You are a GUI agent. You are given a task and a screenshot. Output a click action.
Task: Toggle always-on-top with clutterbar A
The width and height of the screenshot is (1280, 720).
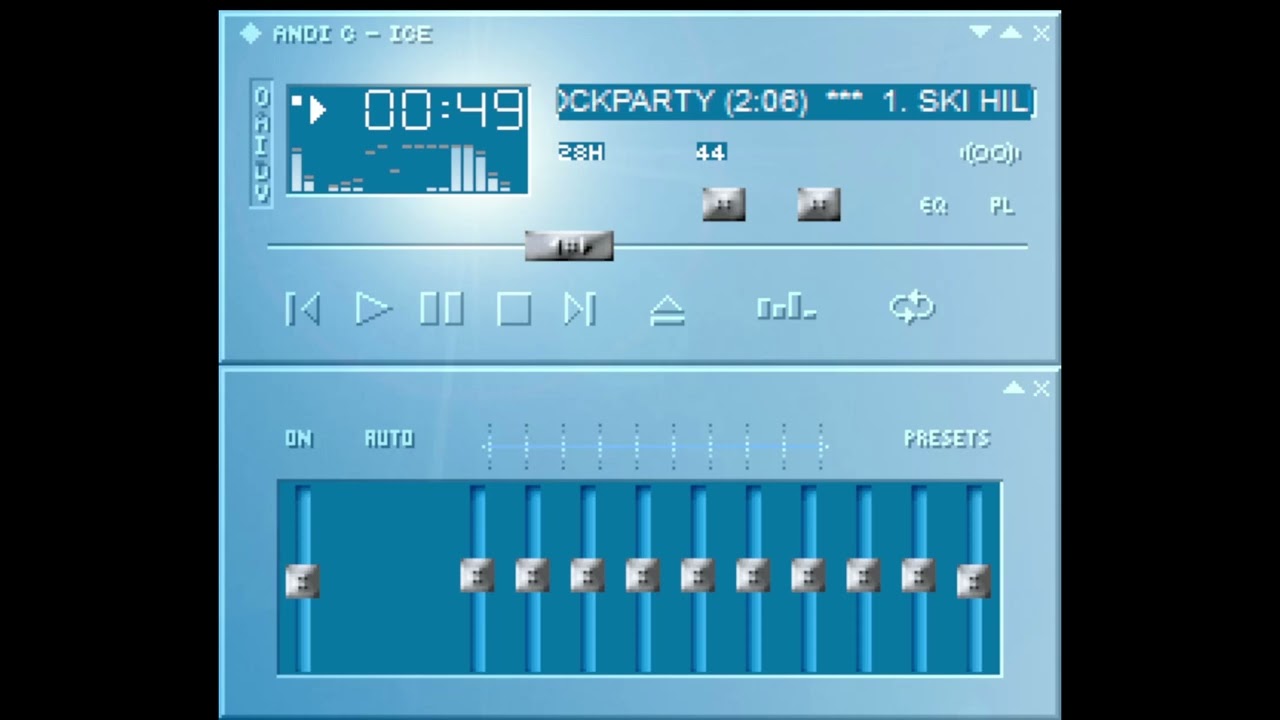[x=262, y=121]
